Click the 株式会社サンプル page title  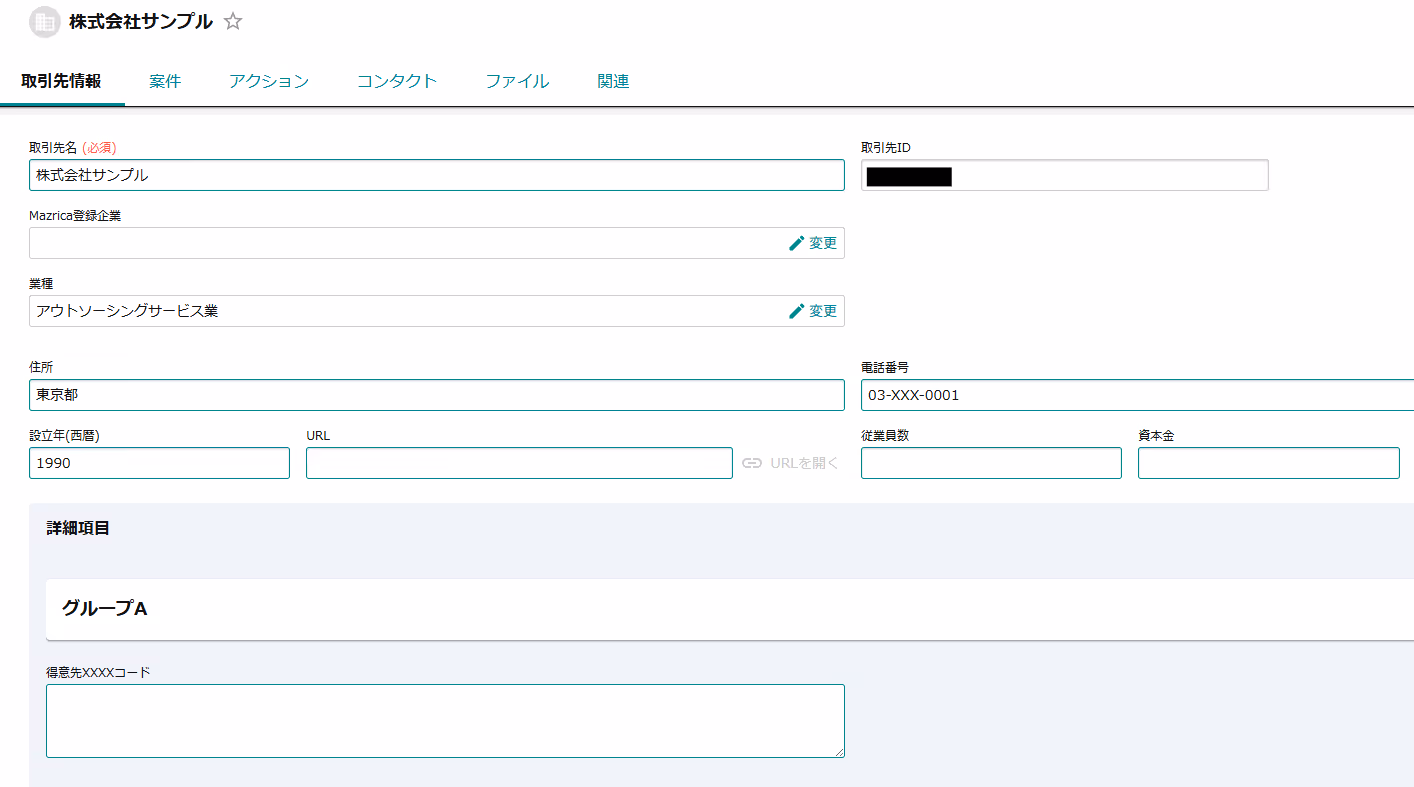141,21
